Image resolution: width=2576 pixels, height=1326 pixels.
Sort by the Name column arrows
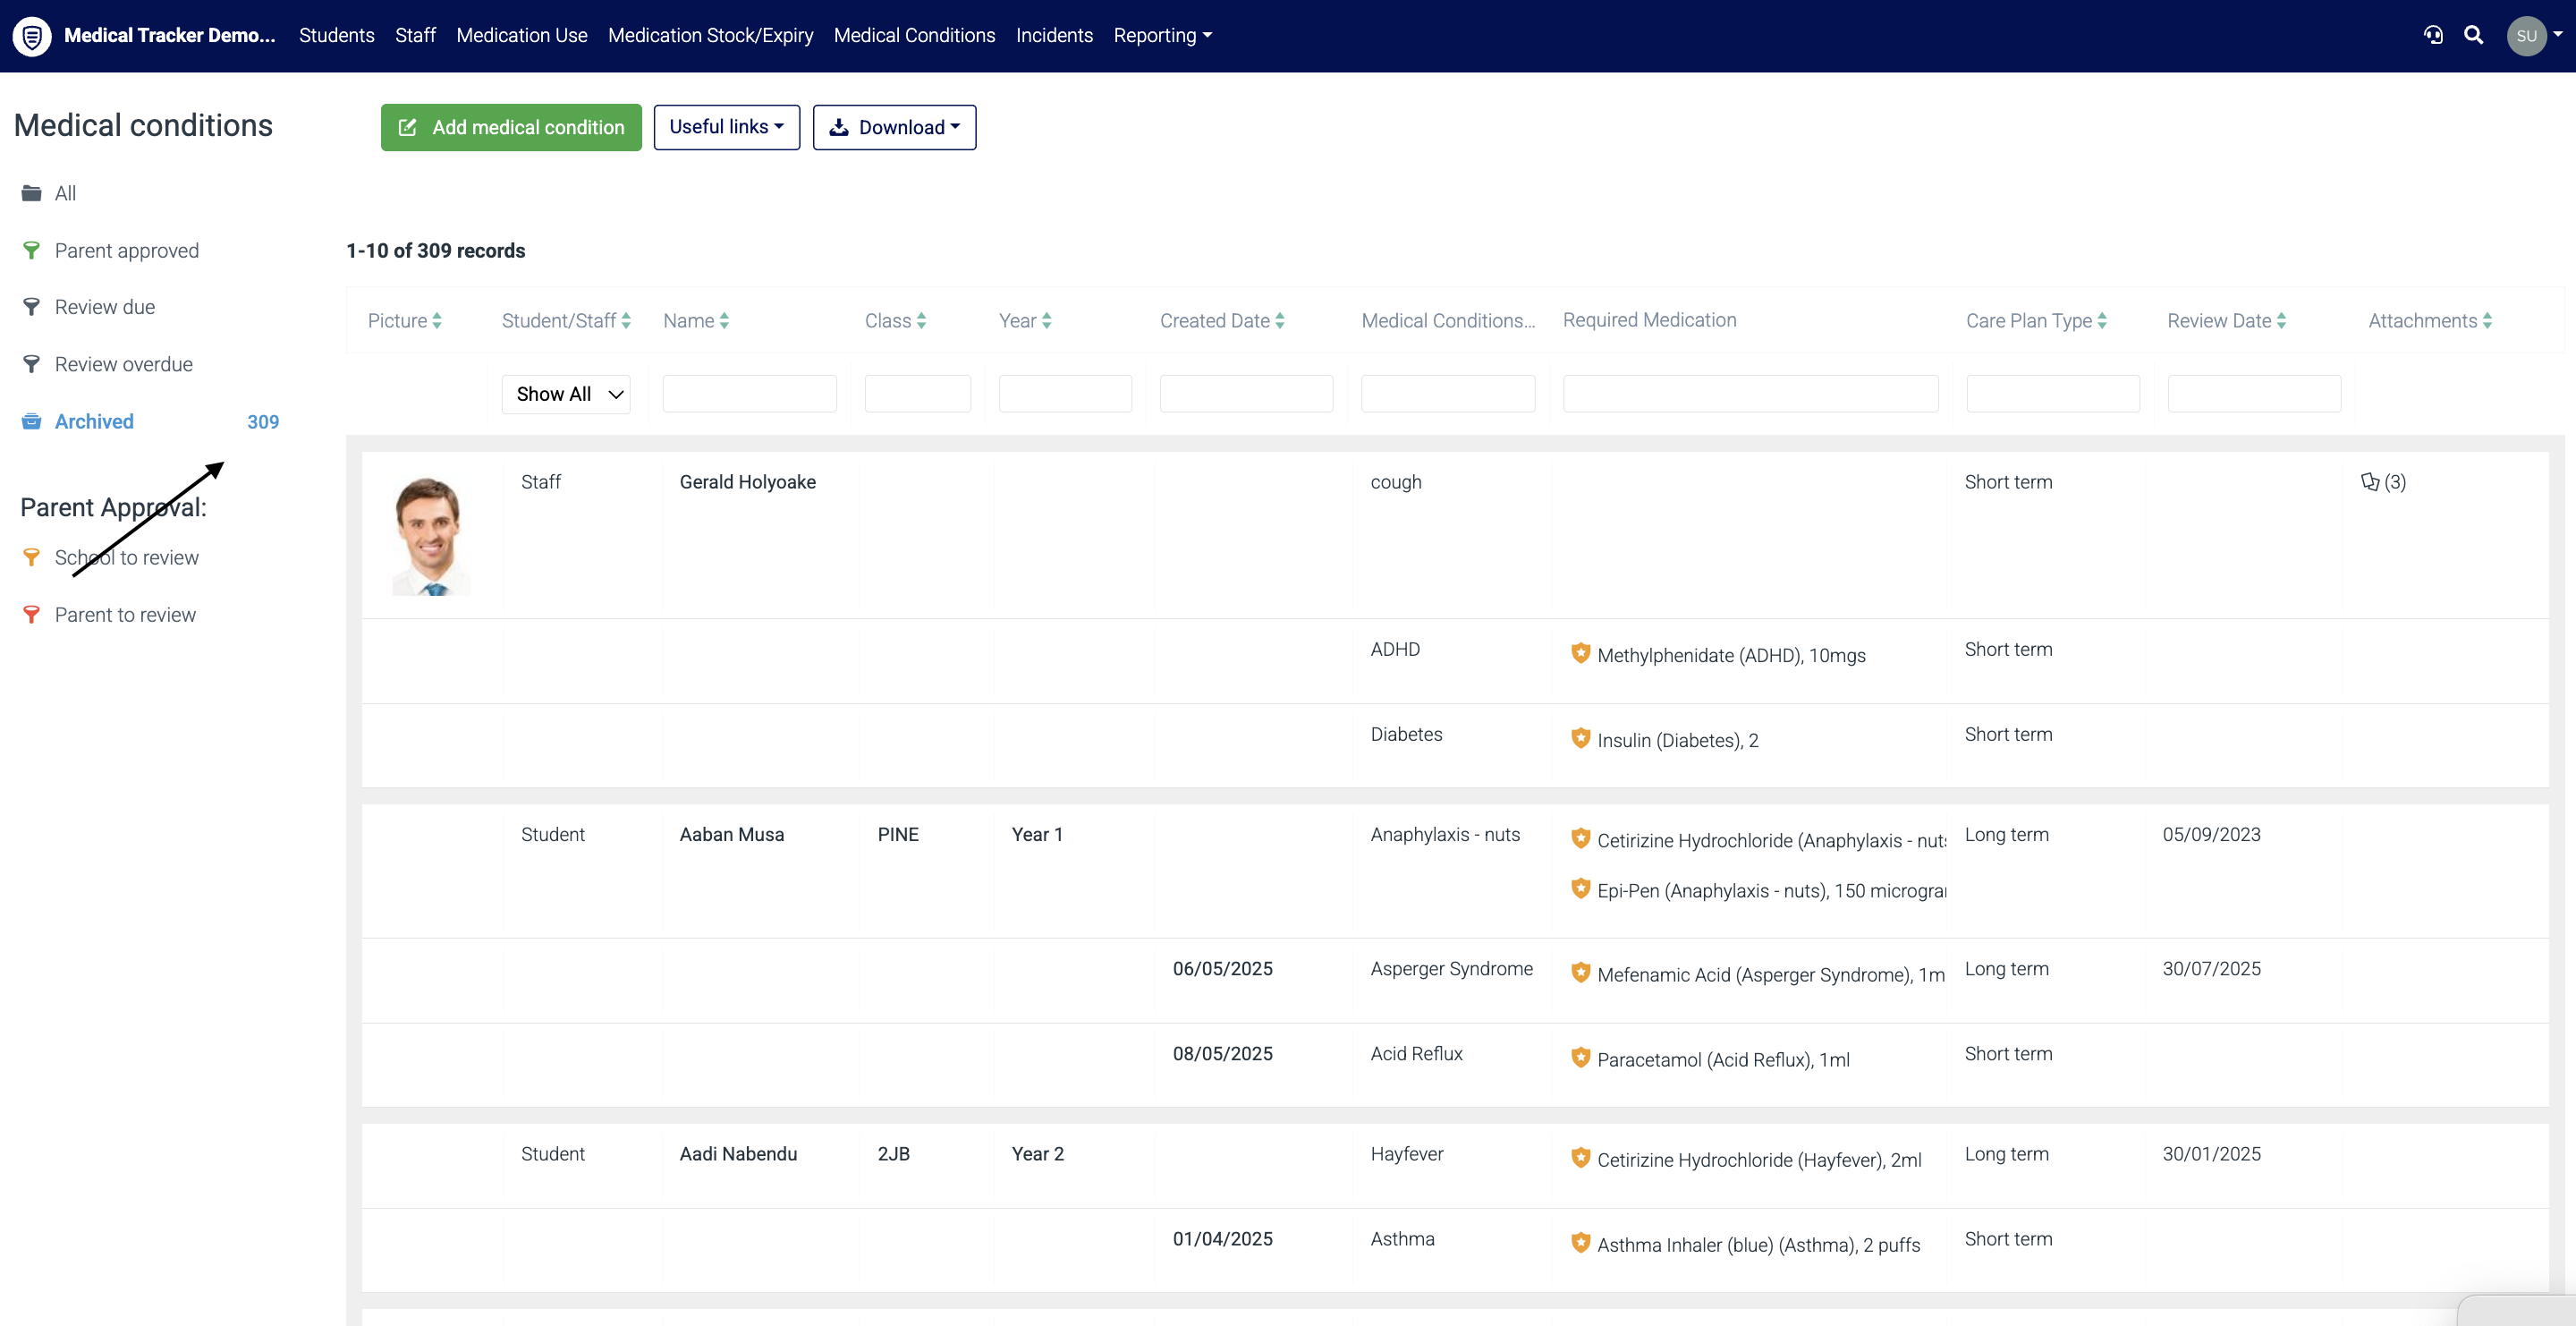pyautogui.click(x=724, y=321)
